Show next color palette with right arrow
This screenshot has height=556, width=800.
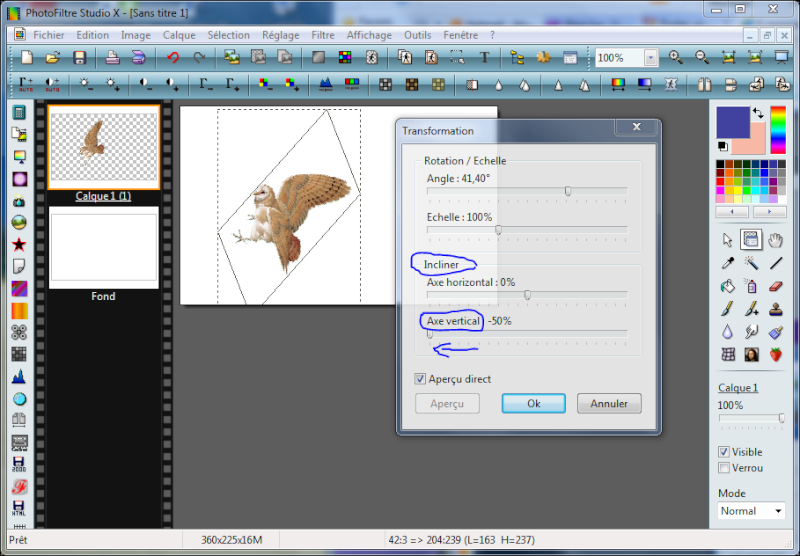pos(769,211)
